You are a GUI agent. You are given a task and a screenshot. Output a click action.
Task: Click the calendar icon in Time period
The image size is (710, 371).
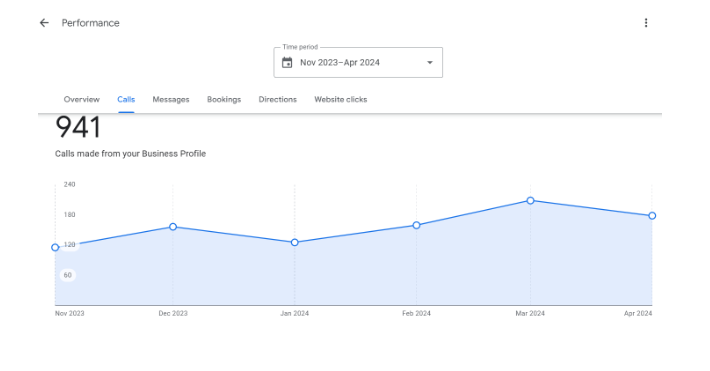tap(287, 63)
